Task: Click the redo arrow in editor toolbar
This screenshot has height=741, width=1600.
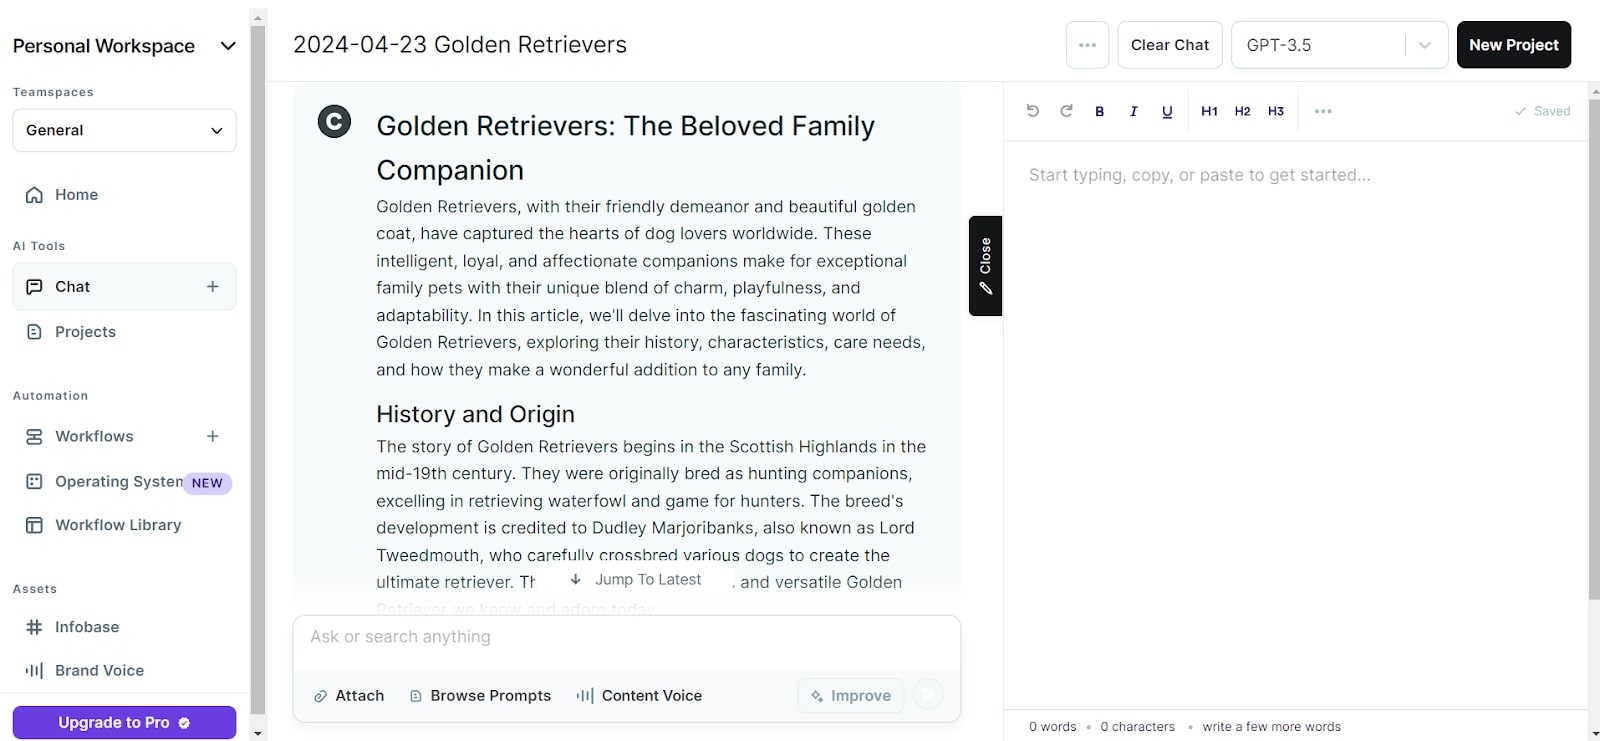Action: [x=1066, y=111]
